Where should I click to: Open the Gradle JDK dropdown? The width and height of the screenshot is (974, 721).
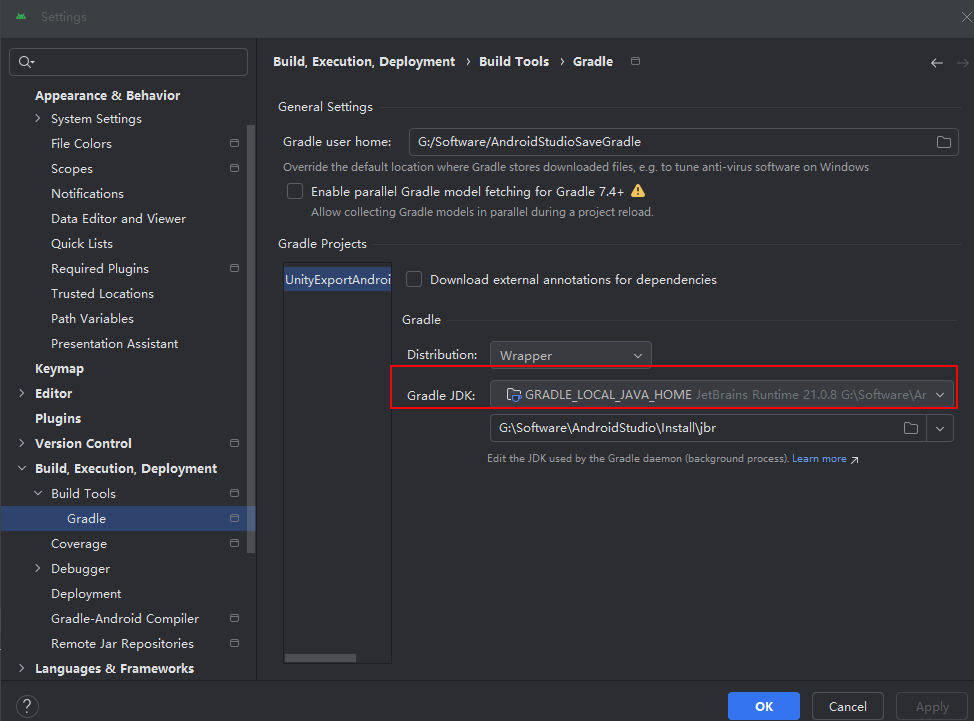coord(721,395)
